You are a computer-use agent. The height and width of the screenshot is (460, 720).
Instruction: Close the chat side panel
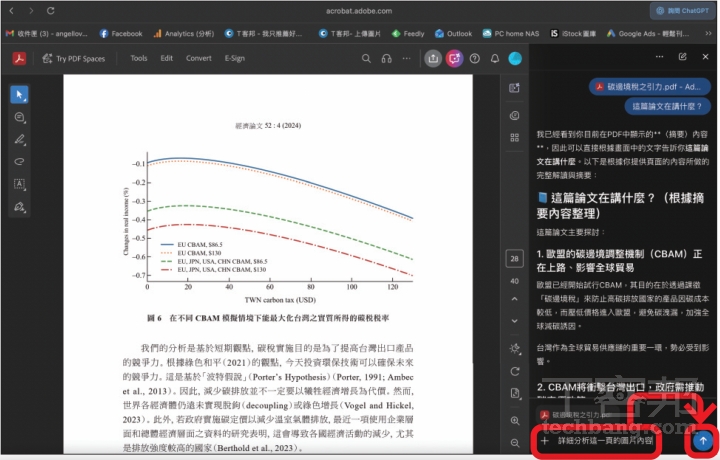tap(705, 56)
